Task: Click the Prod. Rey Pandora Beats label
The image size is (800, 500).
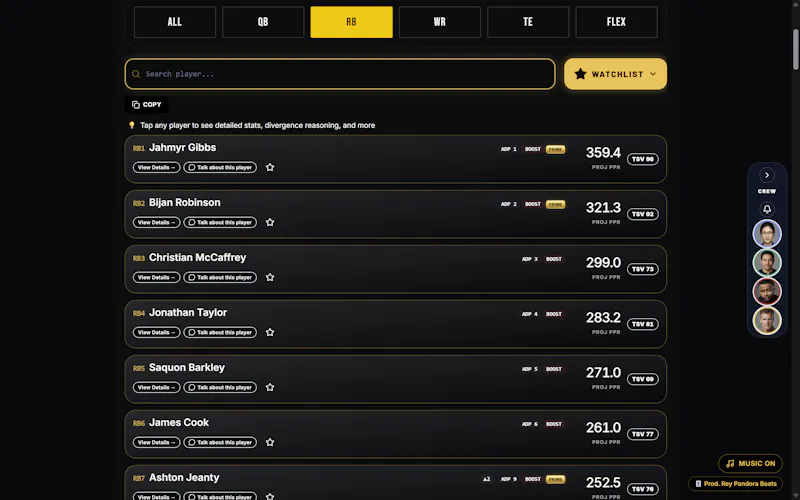Action: [735, 484]
